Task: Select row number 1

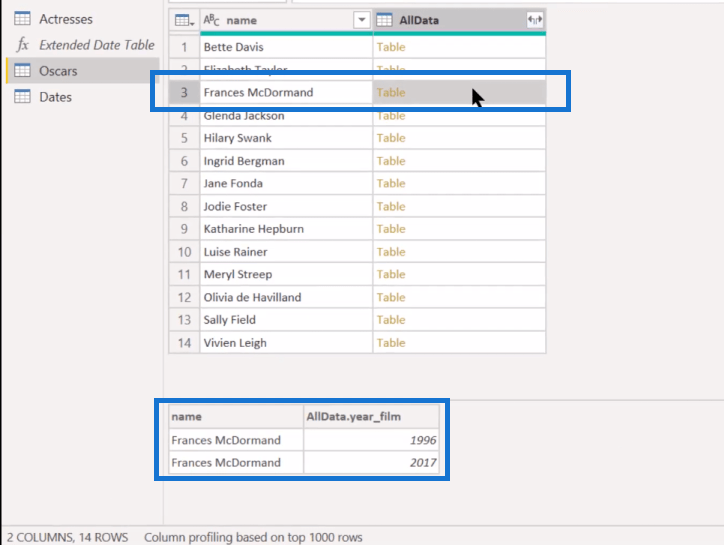Action: coord(184,47)
